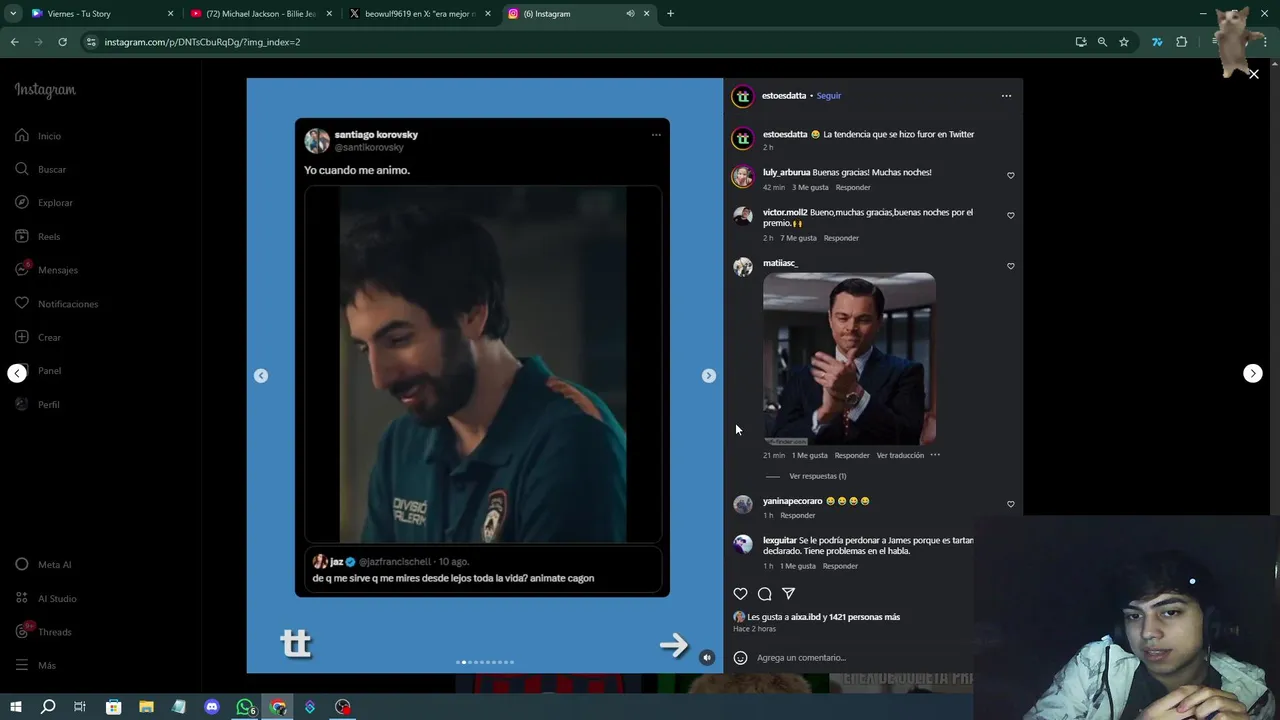This screenshot has width=1280, height=720.
Task: Open the tab search dropdown
Action: [x=13, y=14]
